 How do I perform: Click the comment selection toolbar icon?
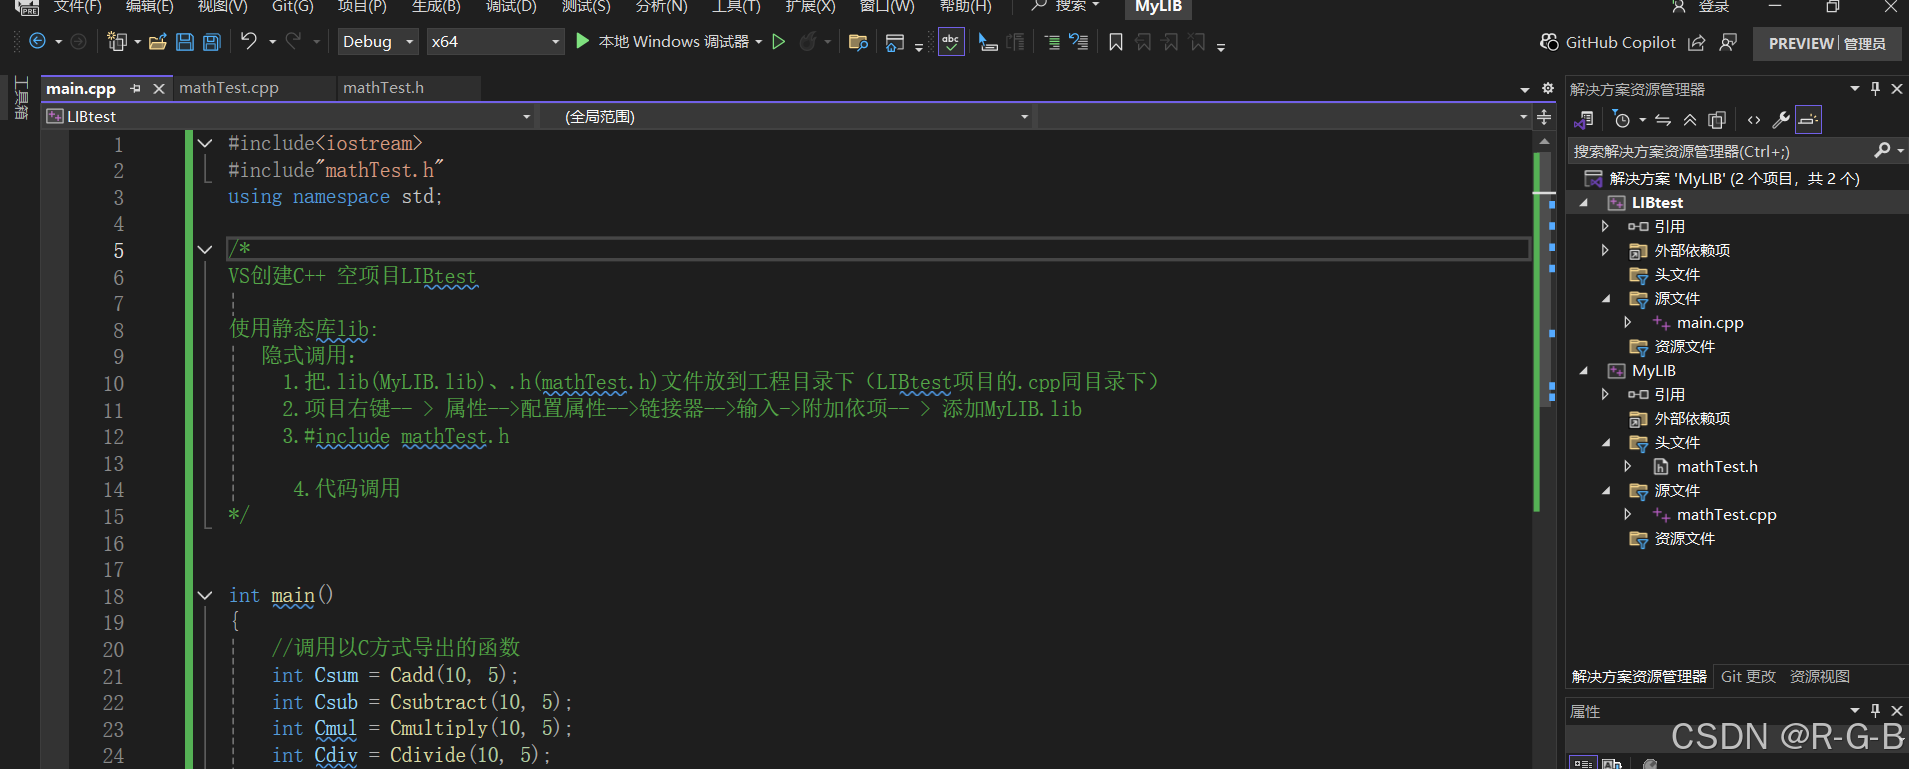click(x=988, y=42)
